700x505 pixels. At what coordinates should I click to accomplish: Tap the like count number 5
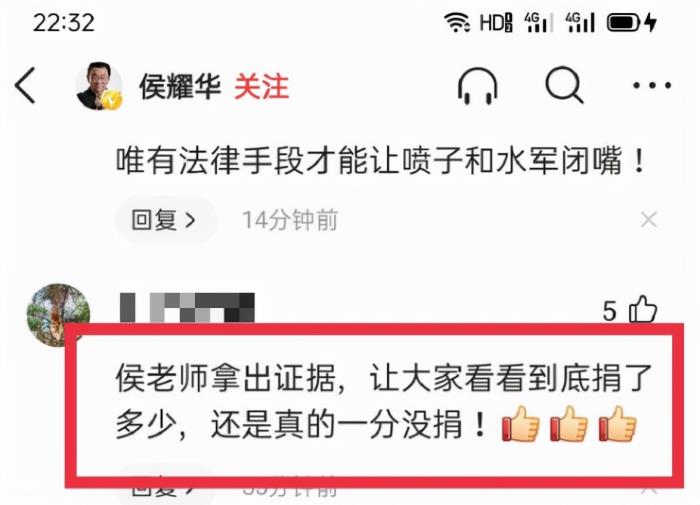(609, 311)
